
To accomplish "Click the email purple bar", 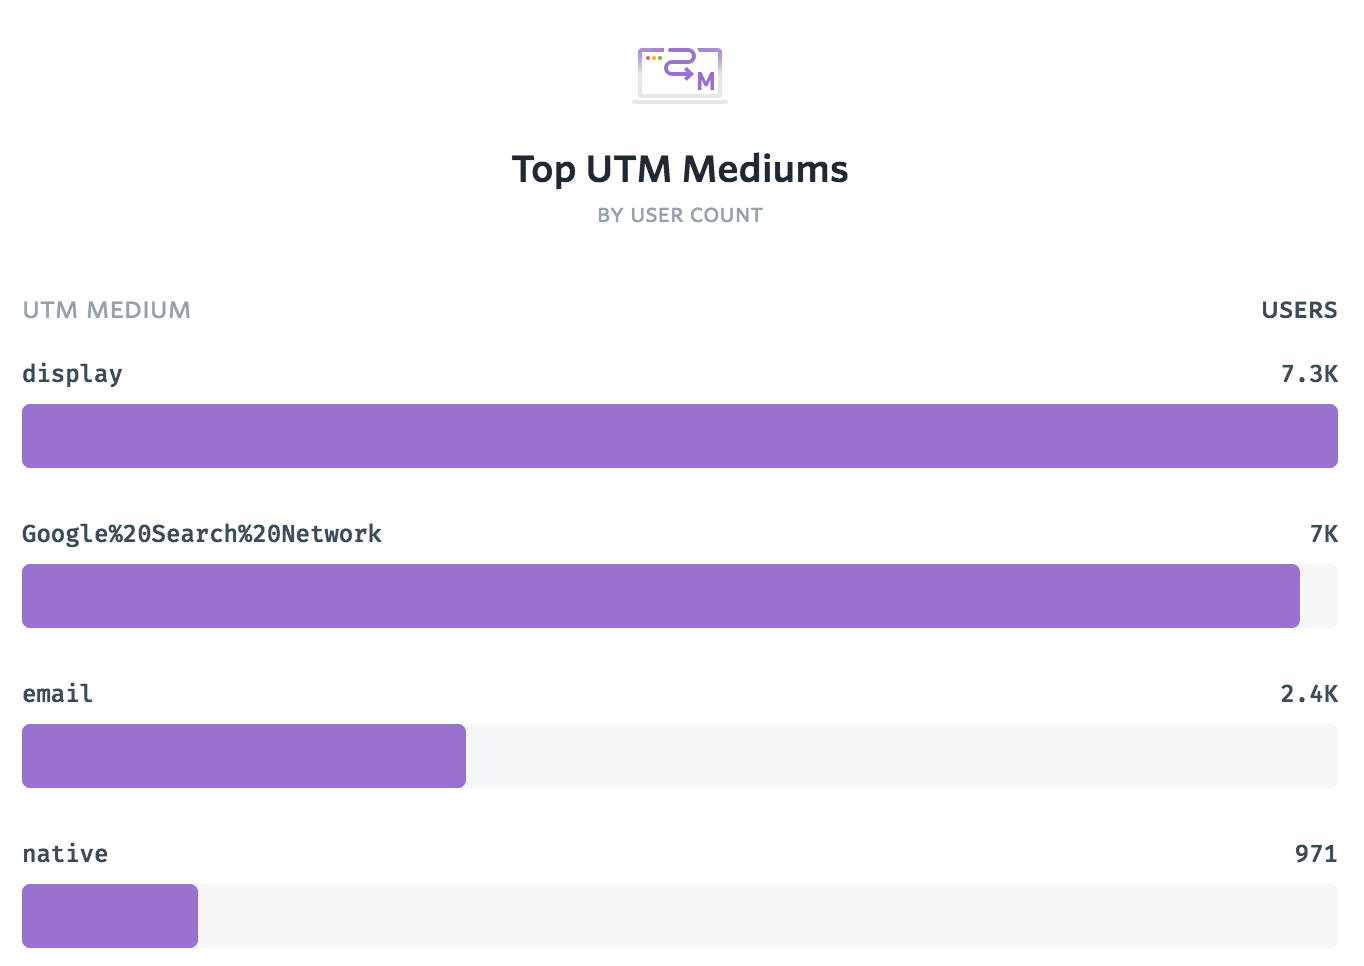I will coord(244,756).
